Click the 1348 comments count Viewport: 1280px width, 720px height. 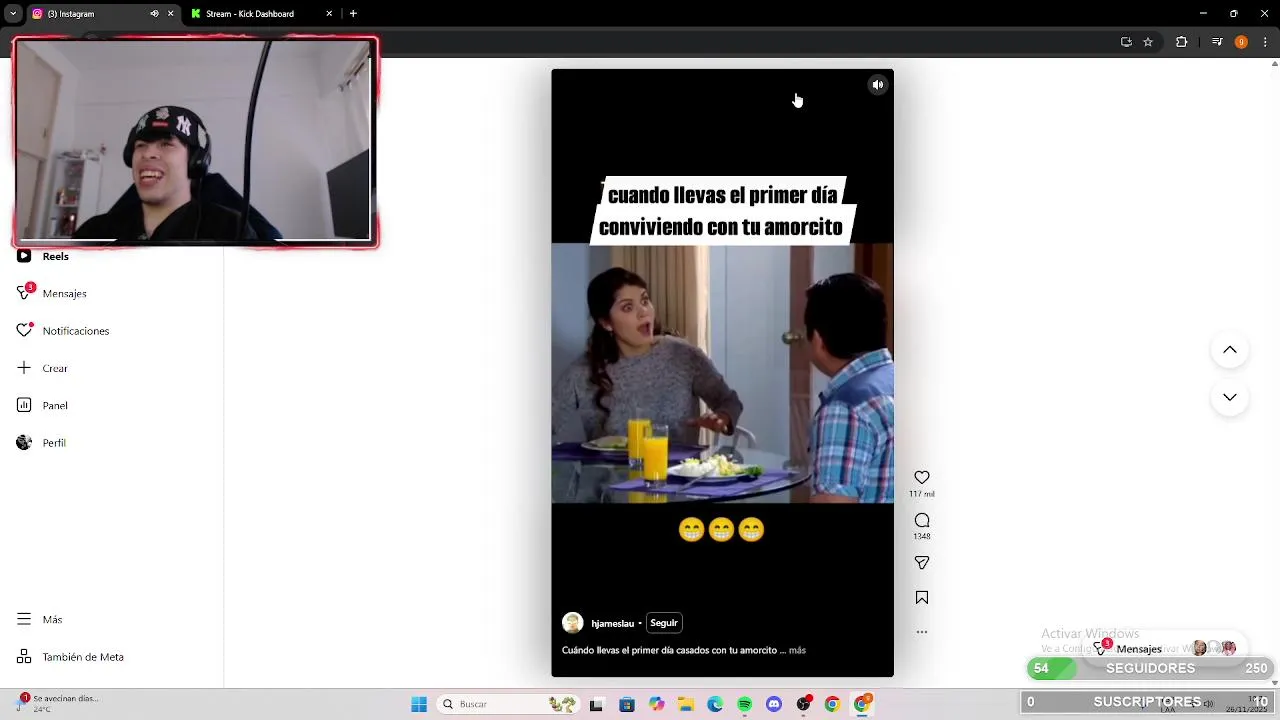click(x=922, y=536)
